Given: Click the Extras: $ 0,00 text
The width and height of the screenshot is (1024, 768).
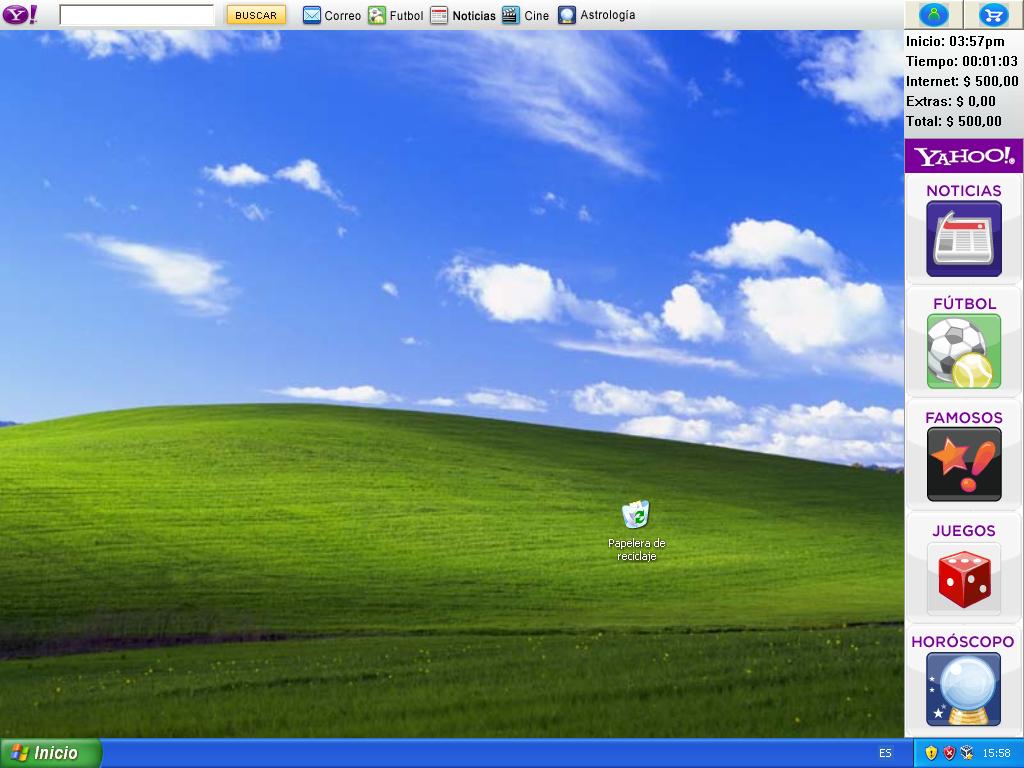Looking at the screenshot, I should point(950,101).
